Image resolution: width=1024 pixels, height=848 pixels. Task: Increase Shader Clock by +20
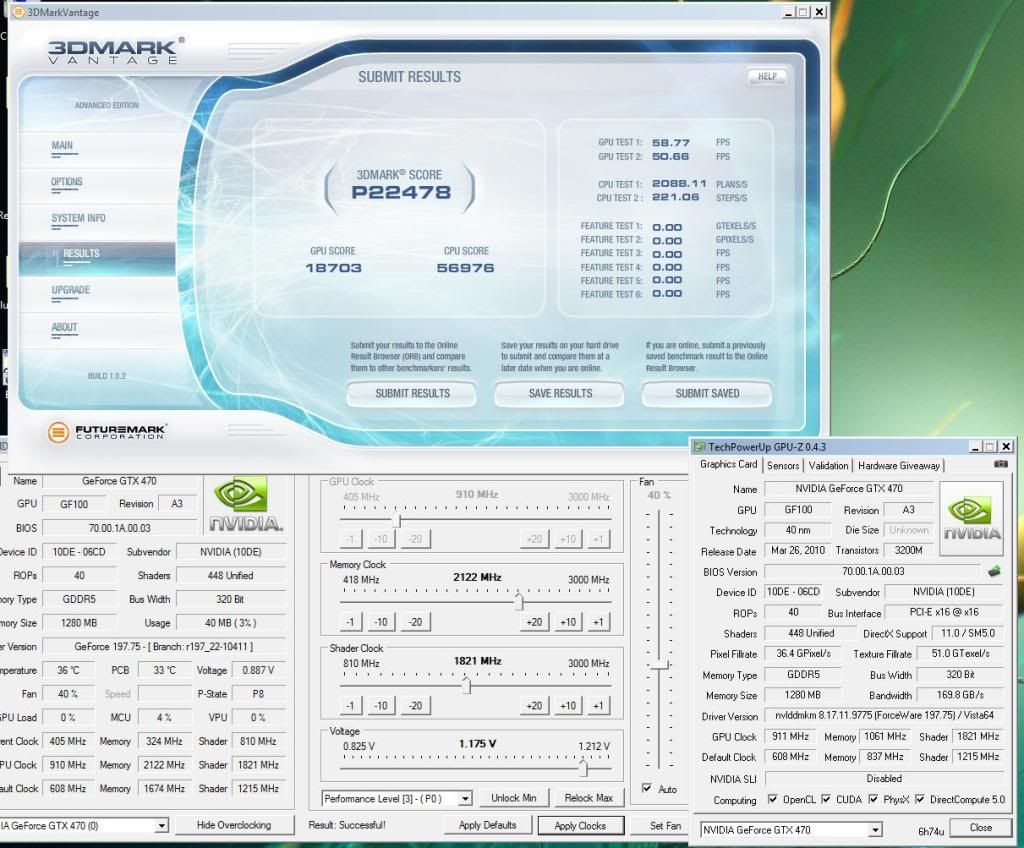(534, 706)
